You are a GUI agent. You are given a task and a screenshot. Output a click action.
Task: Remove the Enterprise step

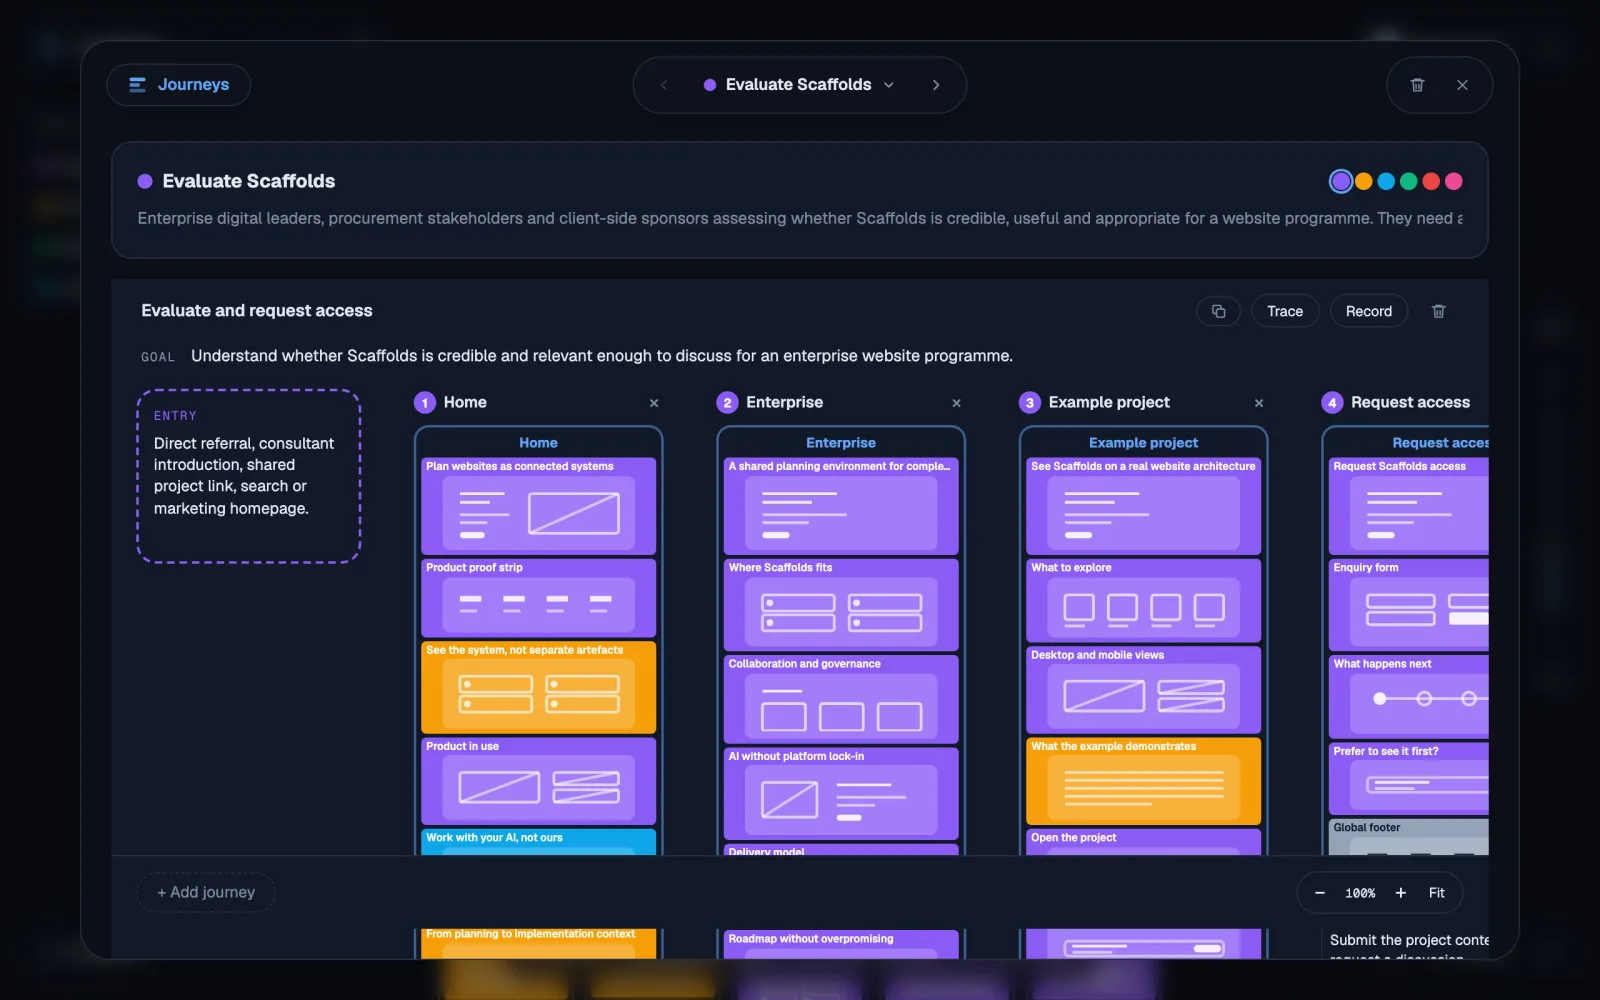[956, 403]
